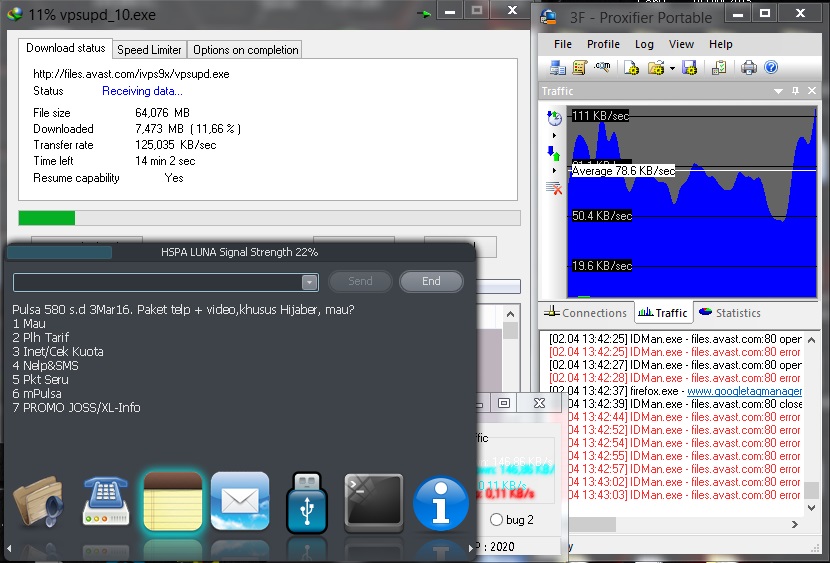Click the up/down arrows traffic direction icon

(x=554, y=153)
